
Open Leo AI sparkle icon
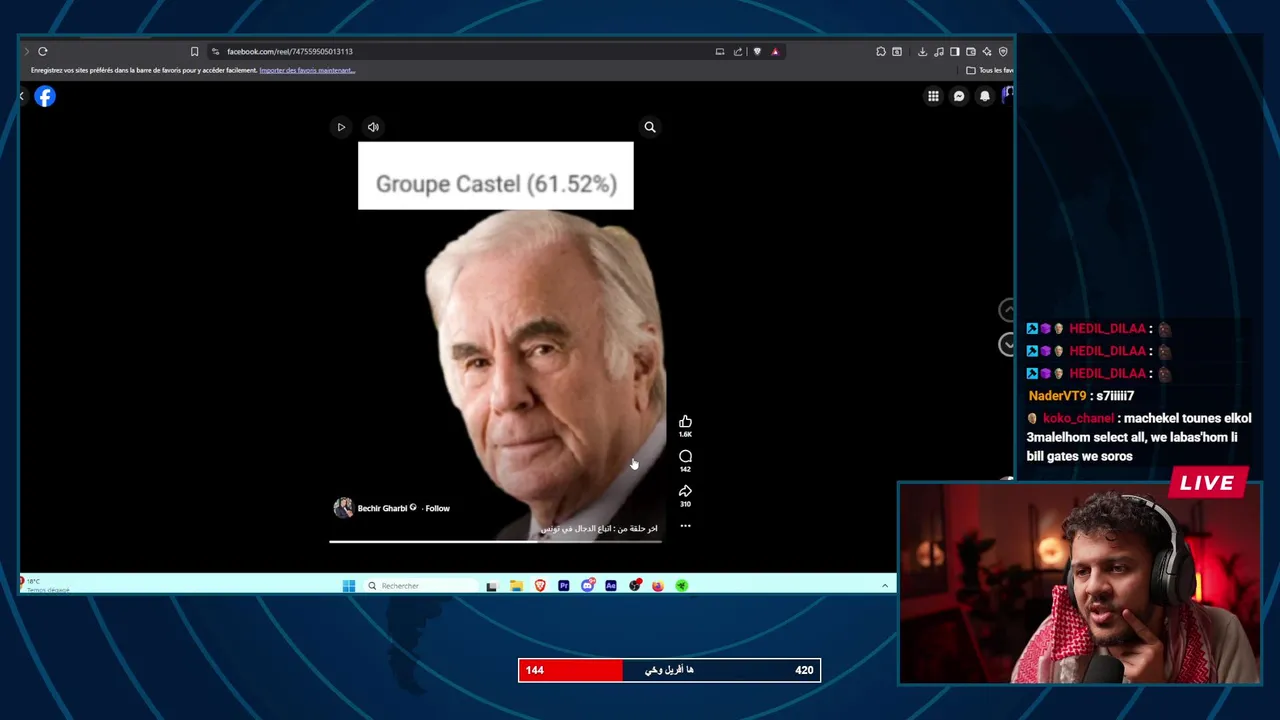tap(987, 51)
